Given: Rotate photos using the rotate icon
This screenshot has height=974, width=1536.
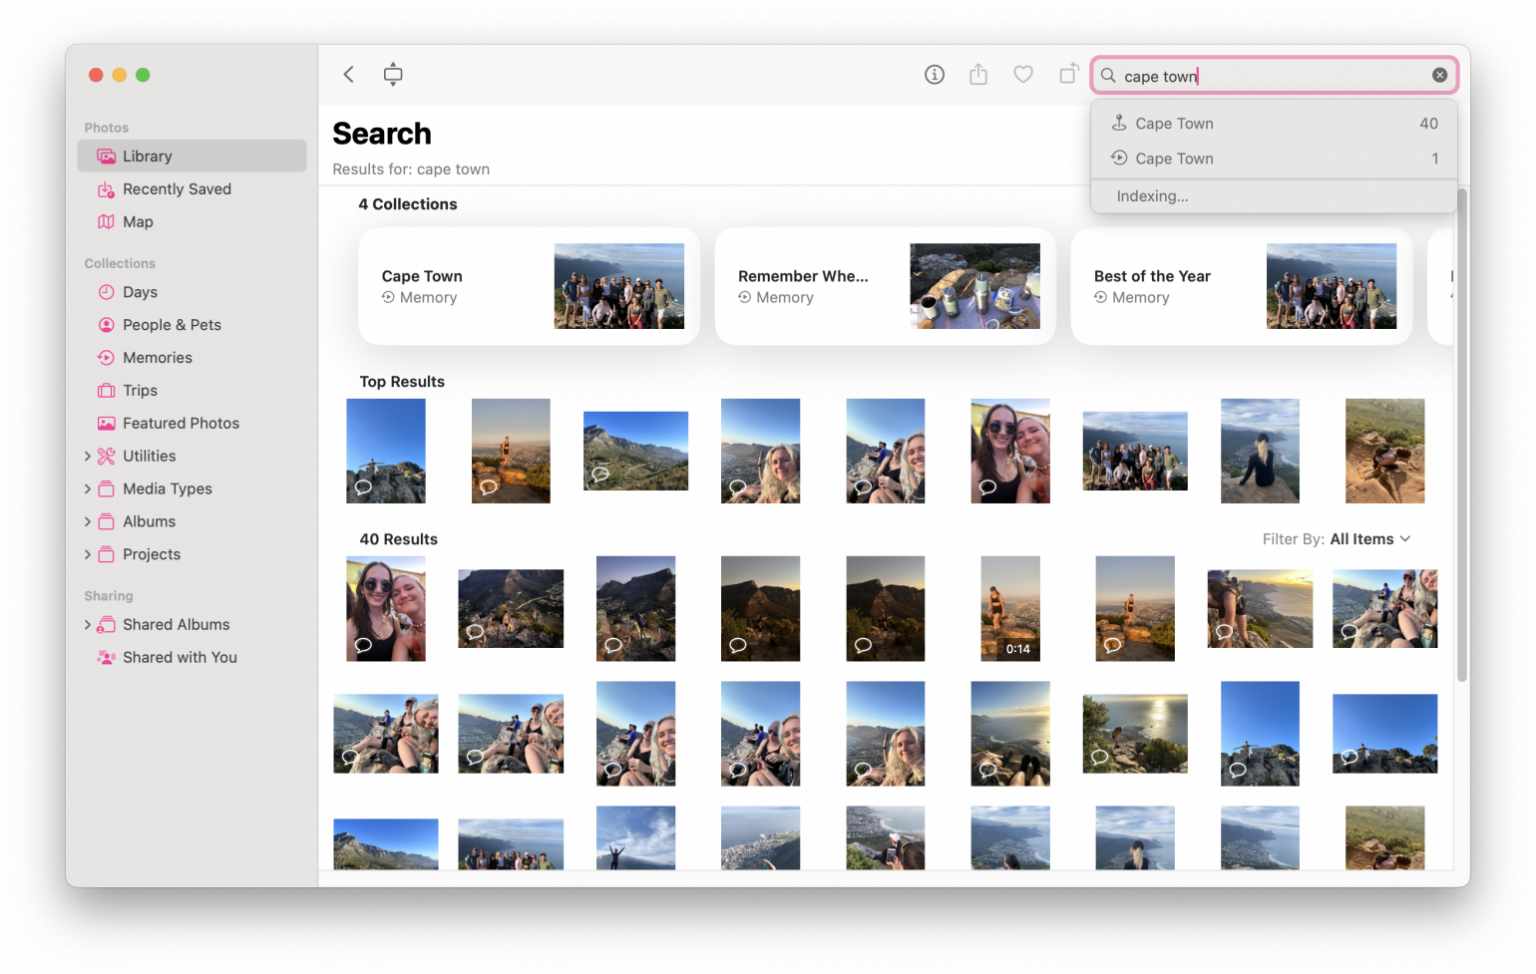Looking at the screenshot, I should 1068,74.
